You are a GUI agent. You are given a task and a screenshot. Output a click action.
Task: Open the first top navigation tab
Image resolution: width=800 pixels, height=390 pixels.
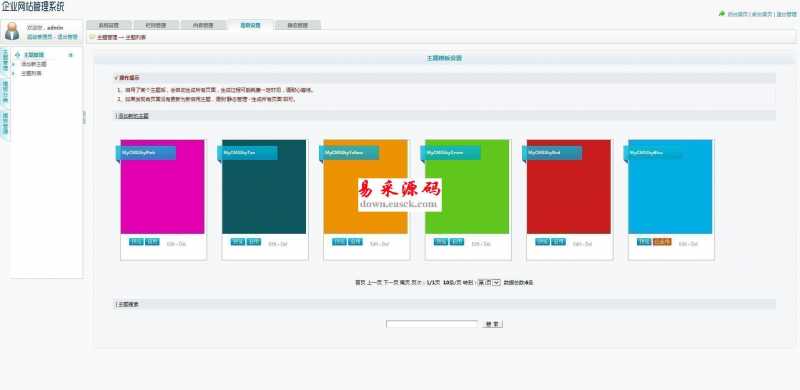point(109,25)
